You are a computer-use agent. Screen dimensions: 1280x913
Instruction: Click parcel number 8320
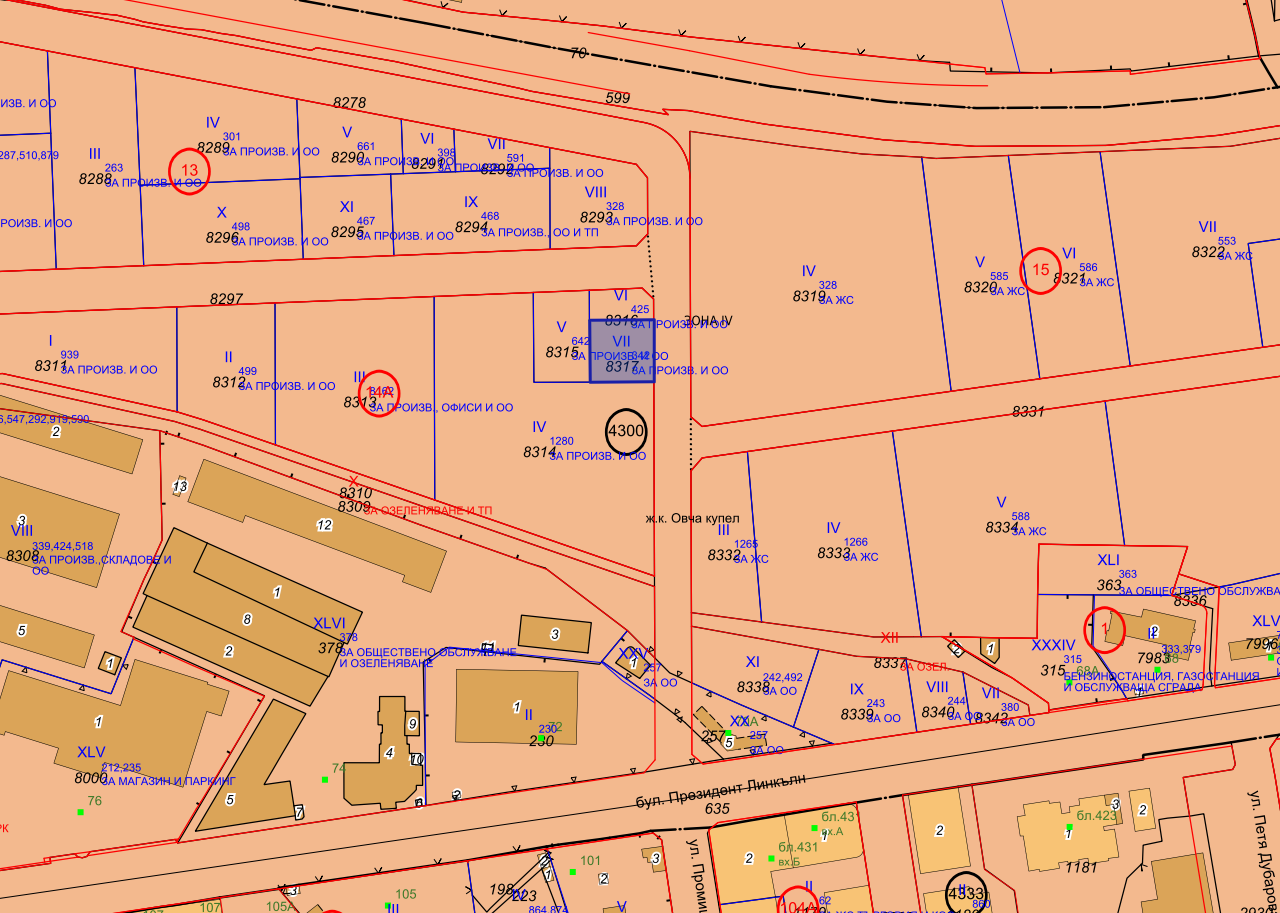(x=980, y=287)
